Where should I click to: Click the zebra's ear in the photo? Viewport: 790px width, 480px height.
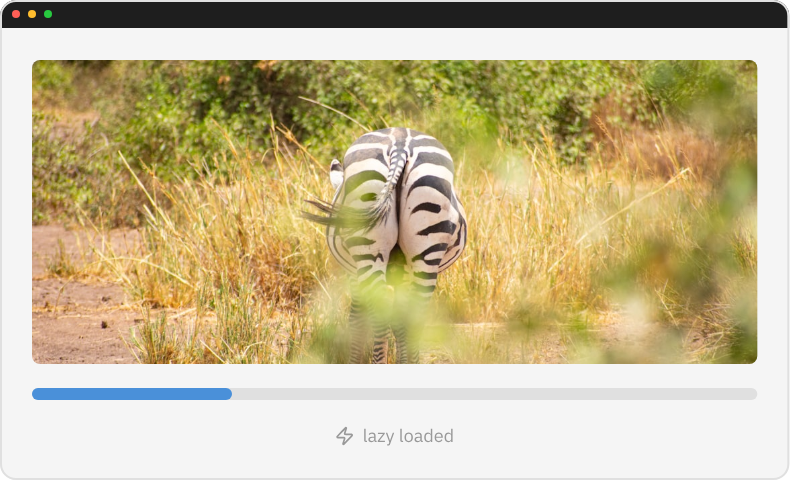pos(337,173)
